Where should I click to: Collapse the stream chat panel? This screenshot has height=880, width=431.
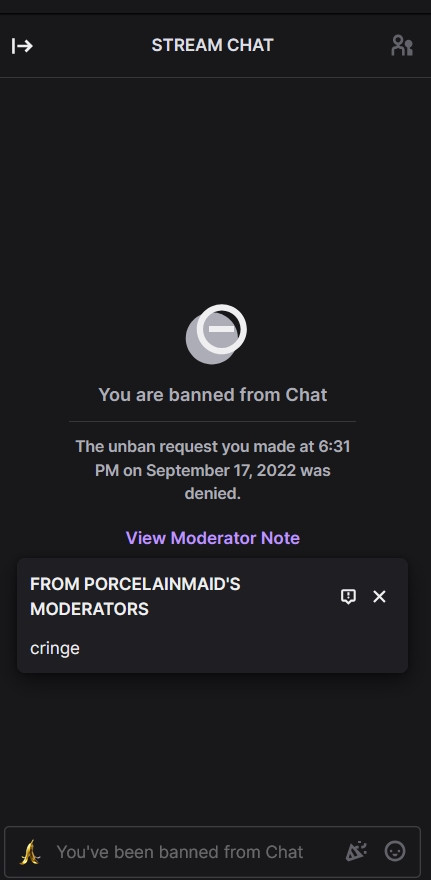[22, 45]
